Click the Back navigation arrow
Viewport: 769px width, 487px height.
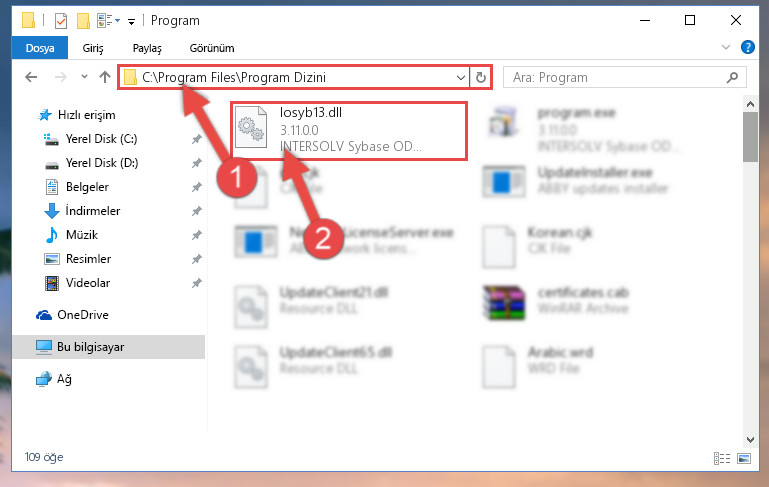pyautogui.click(x=31, y=77)
